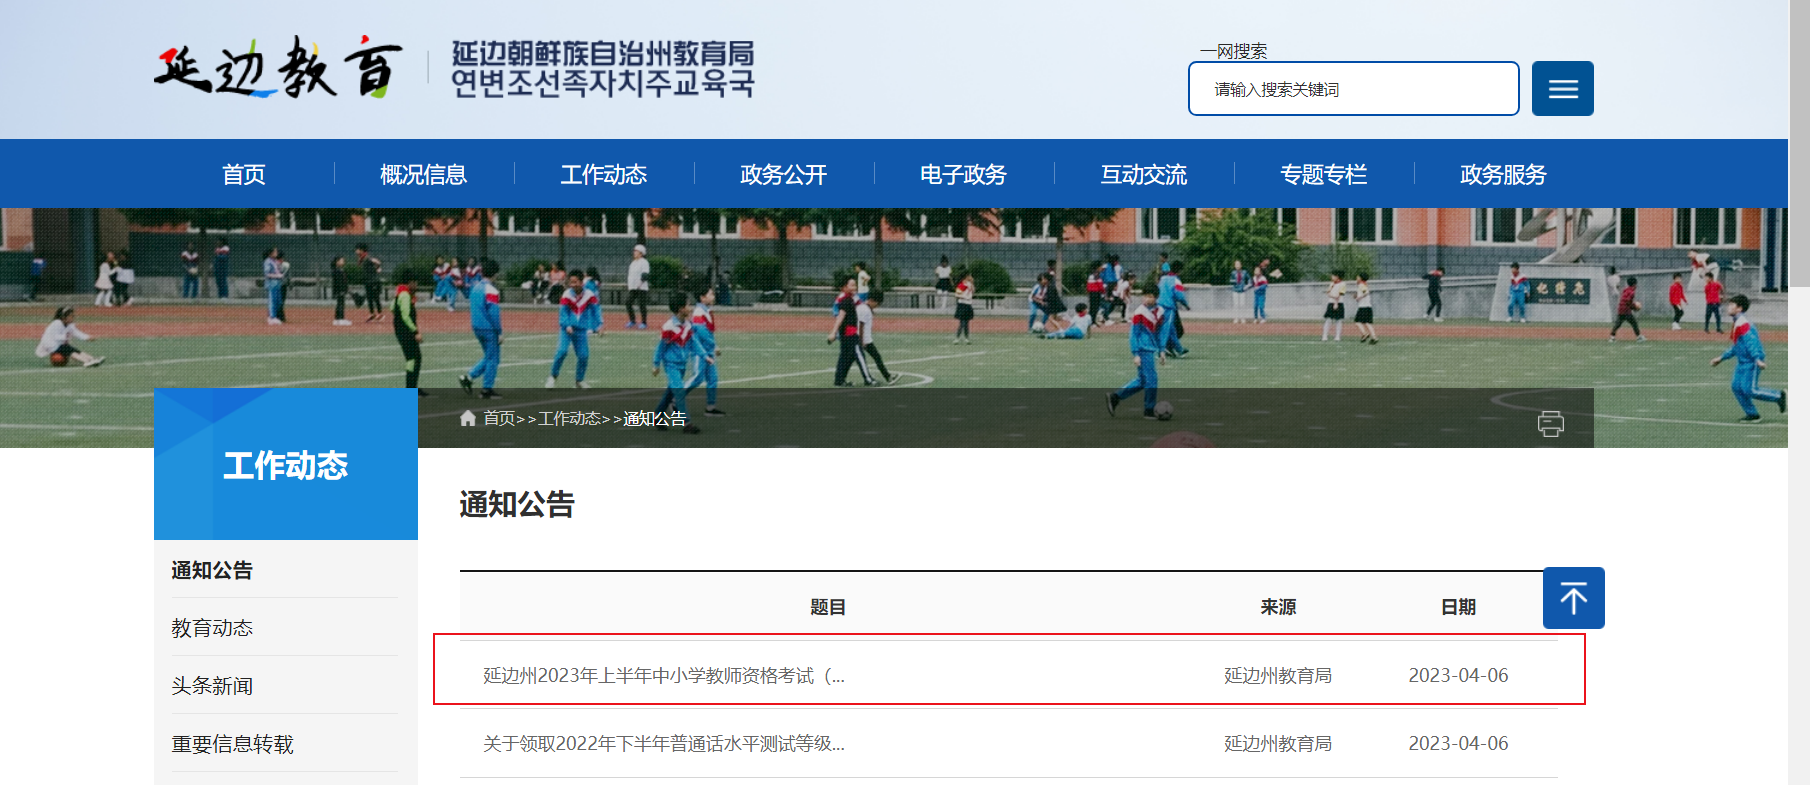Open notice 延边州2023年上半年中小学教师资格考试
The height and width of the screenshot is (785, 1810).
(x=664, y=676)
